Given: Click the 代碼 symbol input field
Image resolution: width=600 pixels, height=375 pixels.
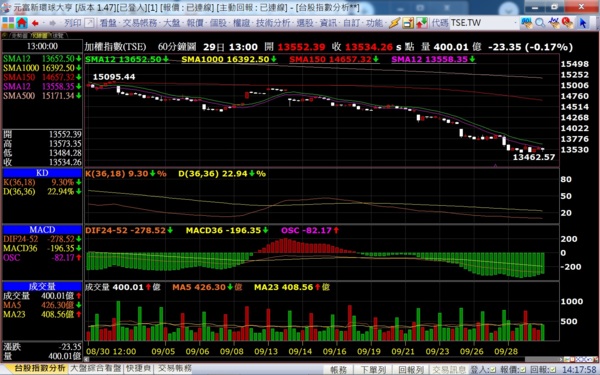Looking at the screenshot, I should pos(481,23).
